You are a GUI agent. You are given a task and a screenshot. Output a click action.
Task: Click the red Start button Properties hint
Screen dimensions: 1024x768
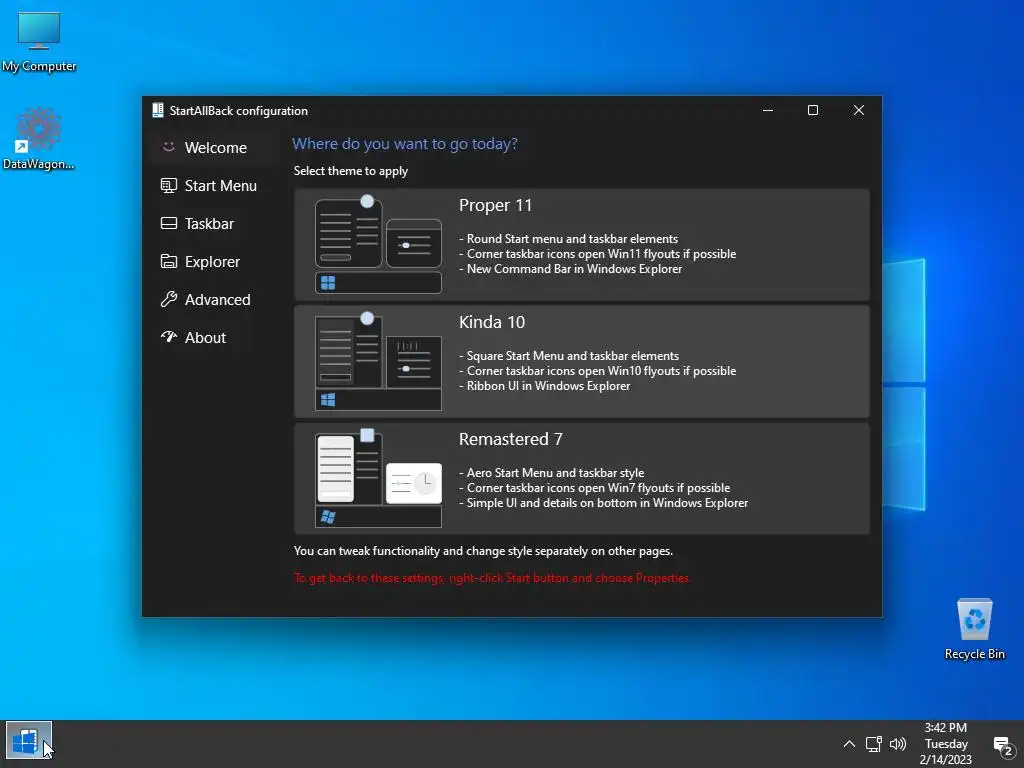coord(492,578)
